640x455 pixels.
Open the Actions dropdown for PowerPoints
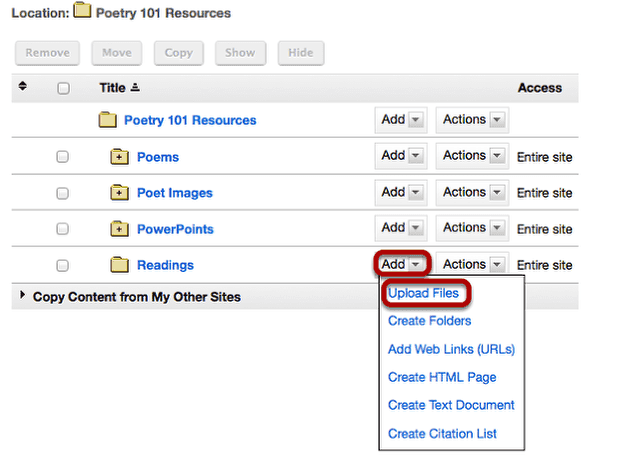click(x=472, y=228)
